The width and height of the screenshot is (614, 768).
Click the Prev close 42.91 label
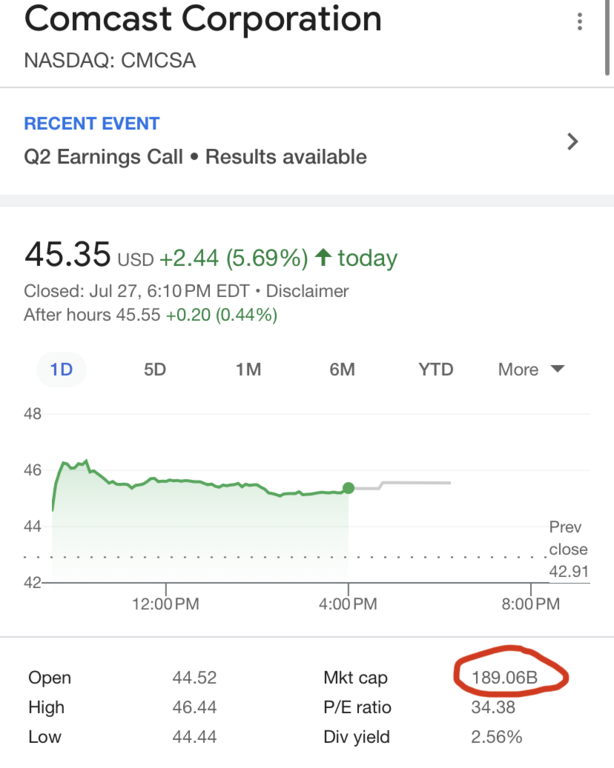click(x=568, y=549)
